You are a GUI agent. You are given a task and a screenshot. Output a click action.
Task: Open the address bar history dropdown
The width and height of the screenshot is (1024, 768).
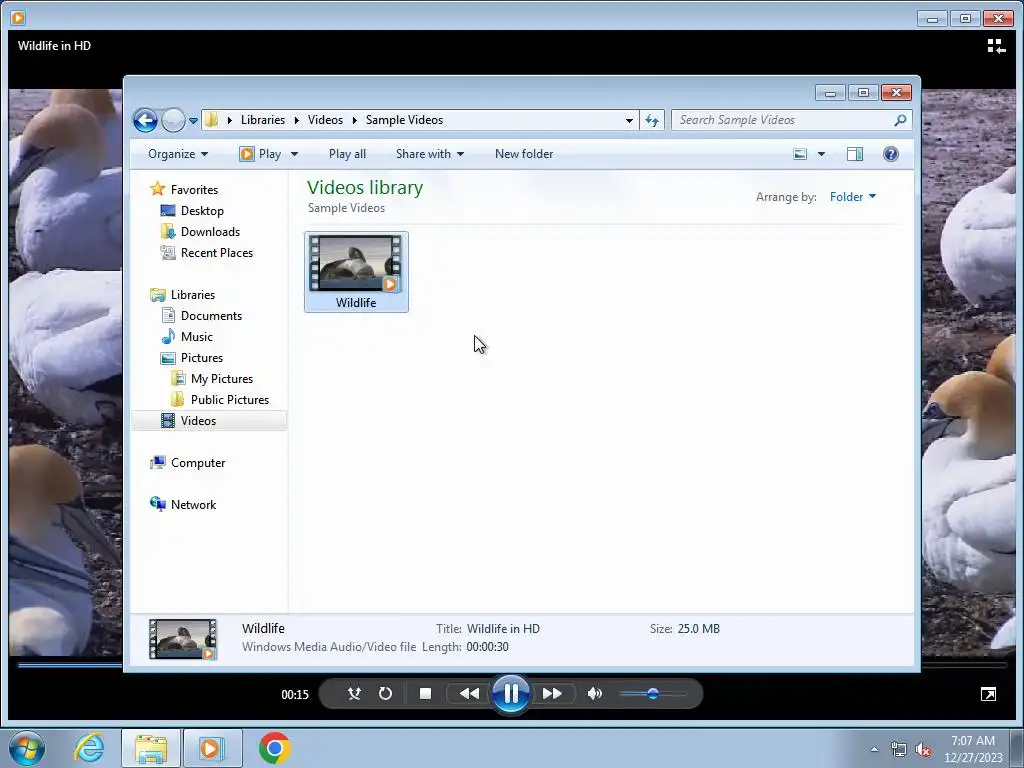coord(629,120)
